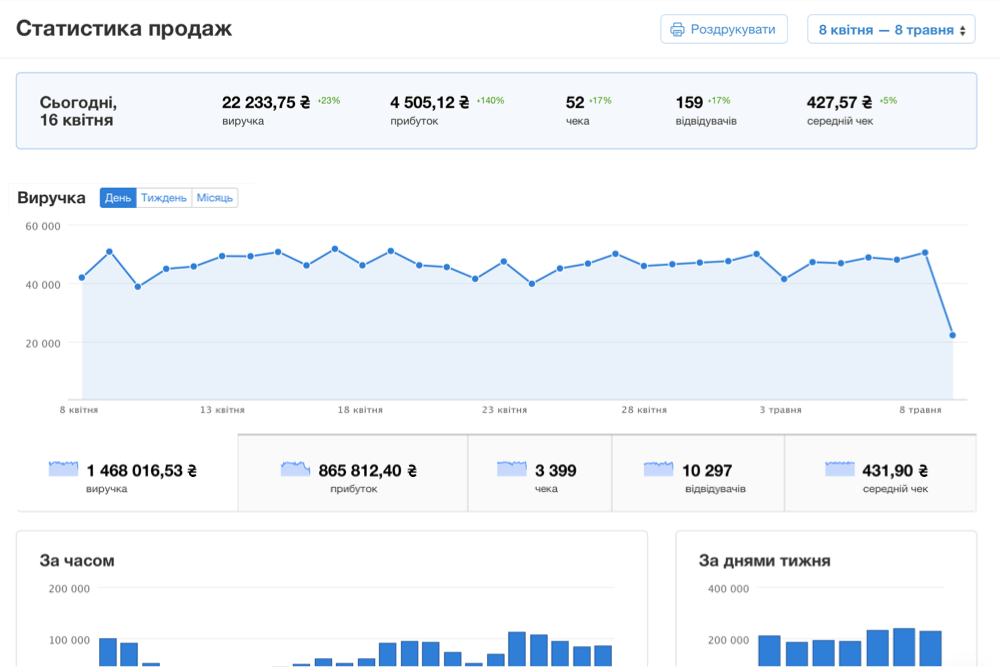Open the date range dropdown 8 квітня — 8 травня
This screenshot has width=1000, height=668.
(890, 30)
